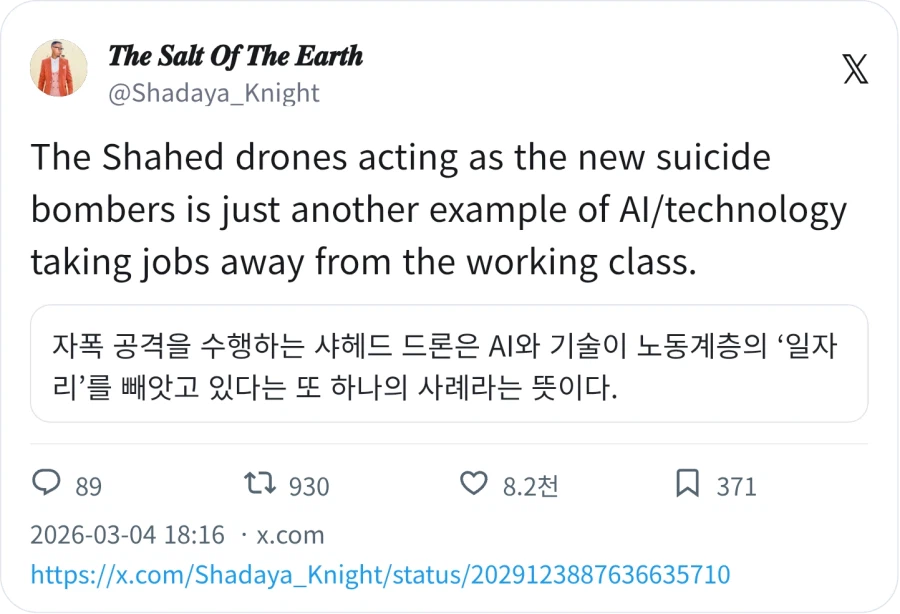Click the X logo in the top corner
The image size is (900, 614).
(854, 70)
